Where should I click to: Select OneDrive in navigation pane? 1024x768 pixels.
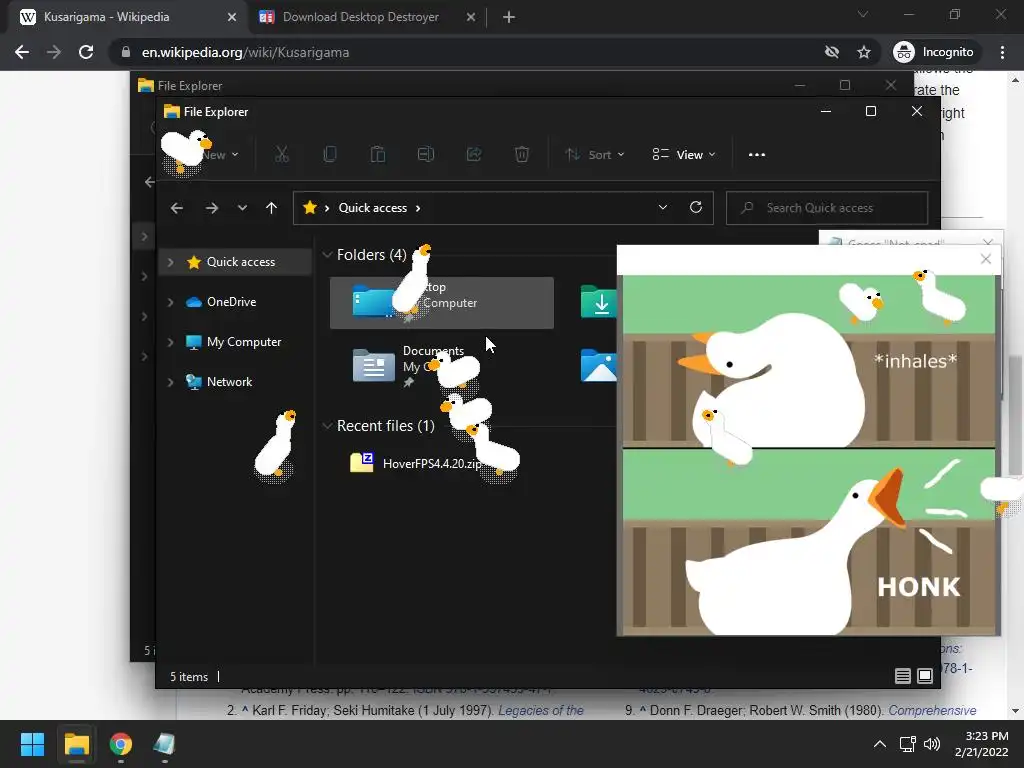(x=231, y=302)
